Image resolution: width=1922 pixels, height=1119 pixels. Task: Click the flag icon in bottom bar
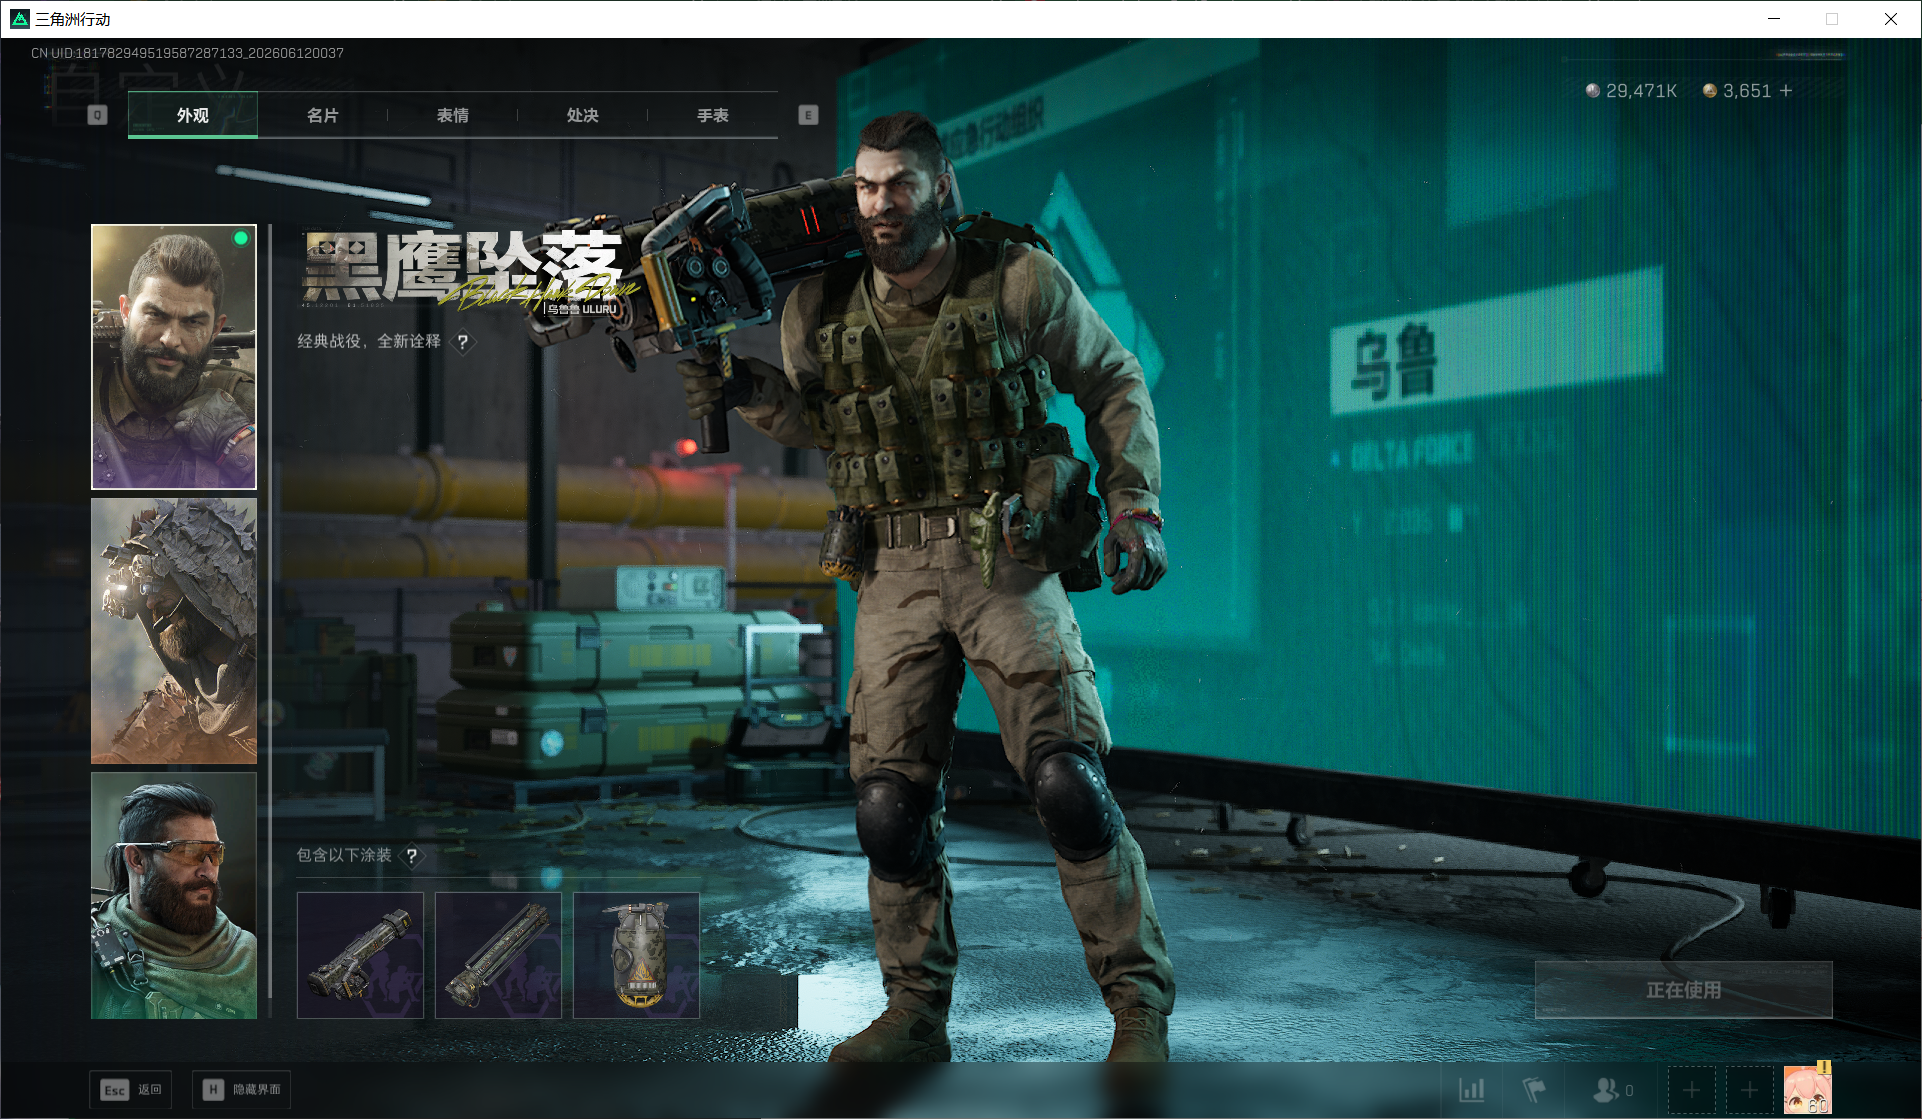pyautogui.click(x=1533, y=1090)
